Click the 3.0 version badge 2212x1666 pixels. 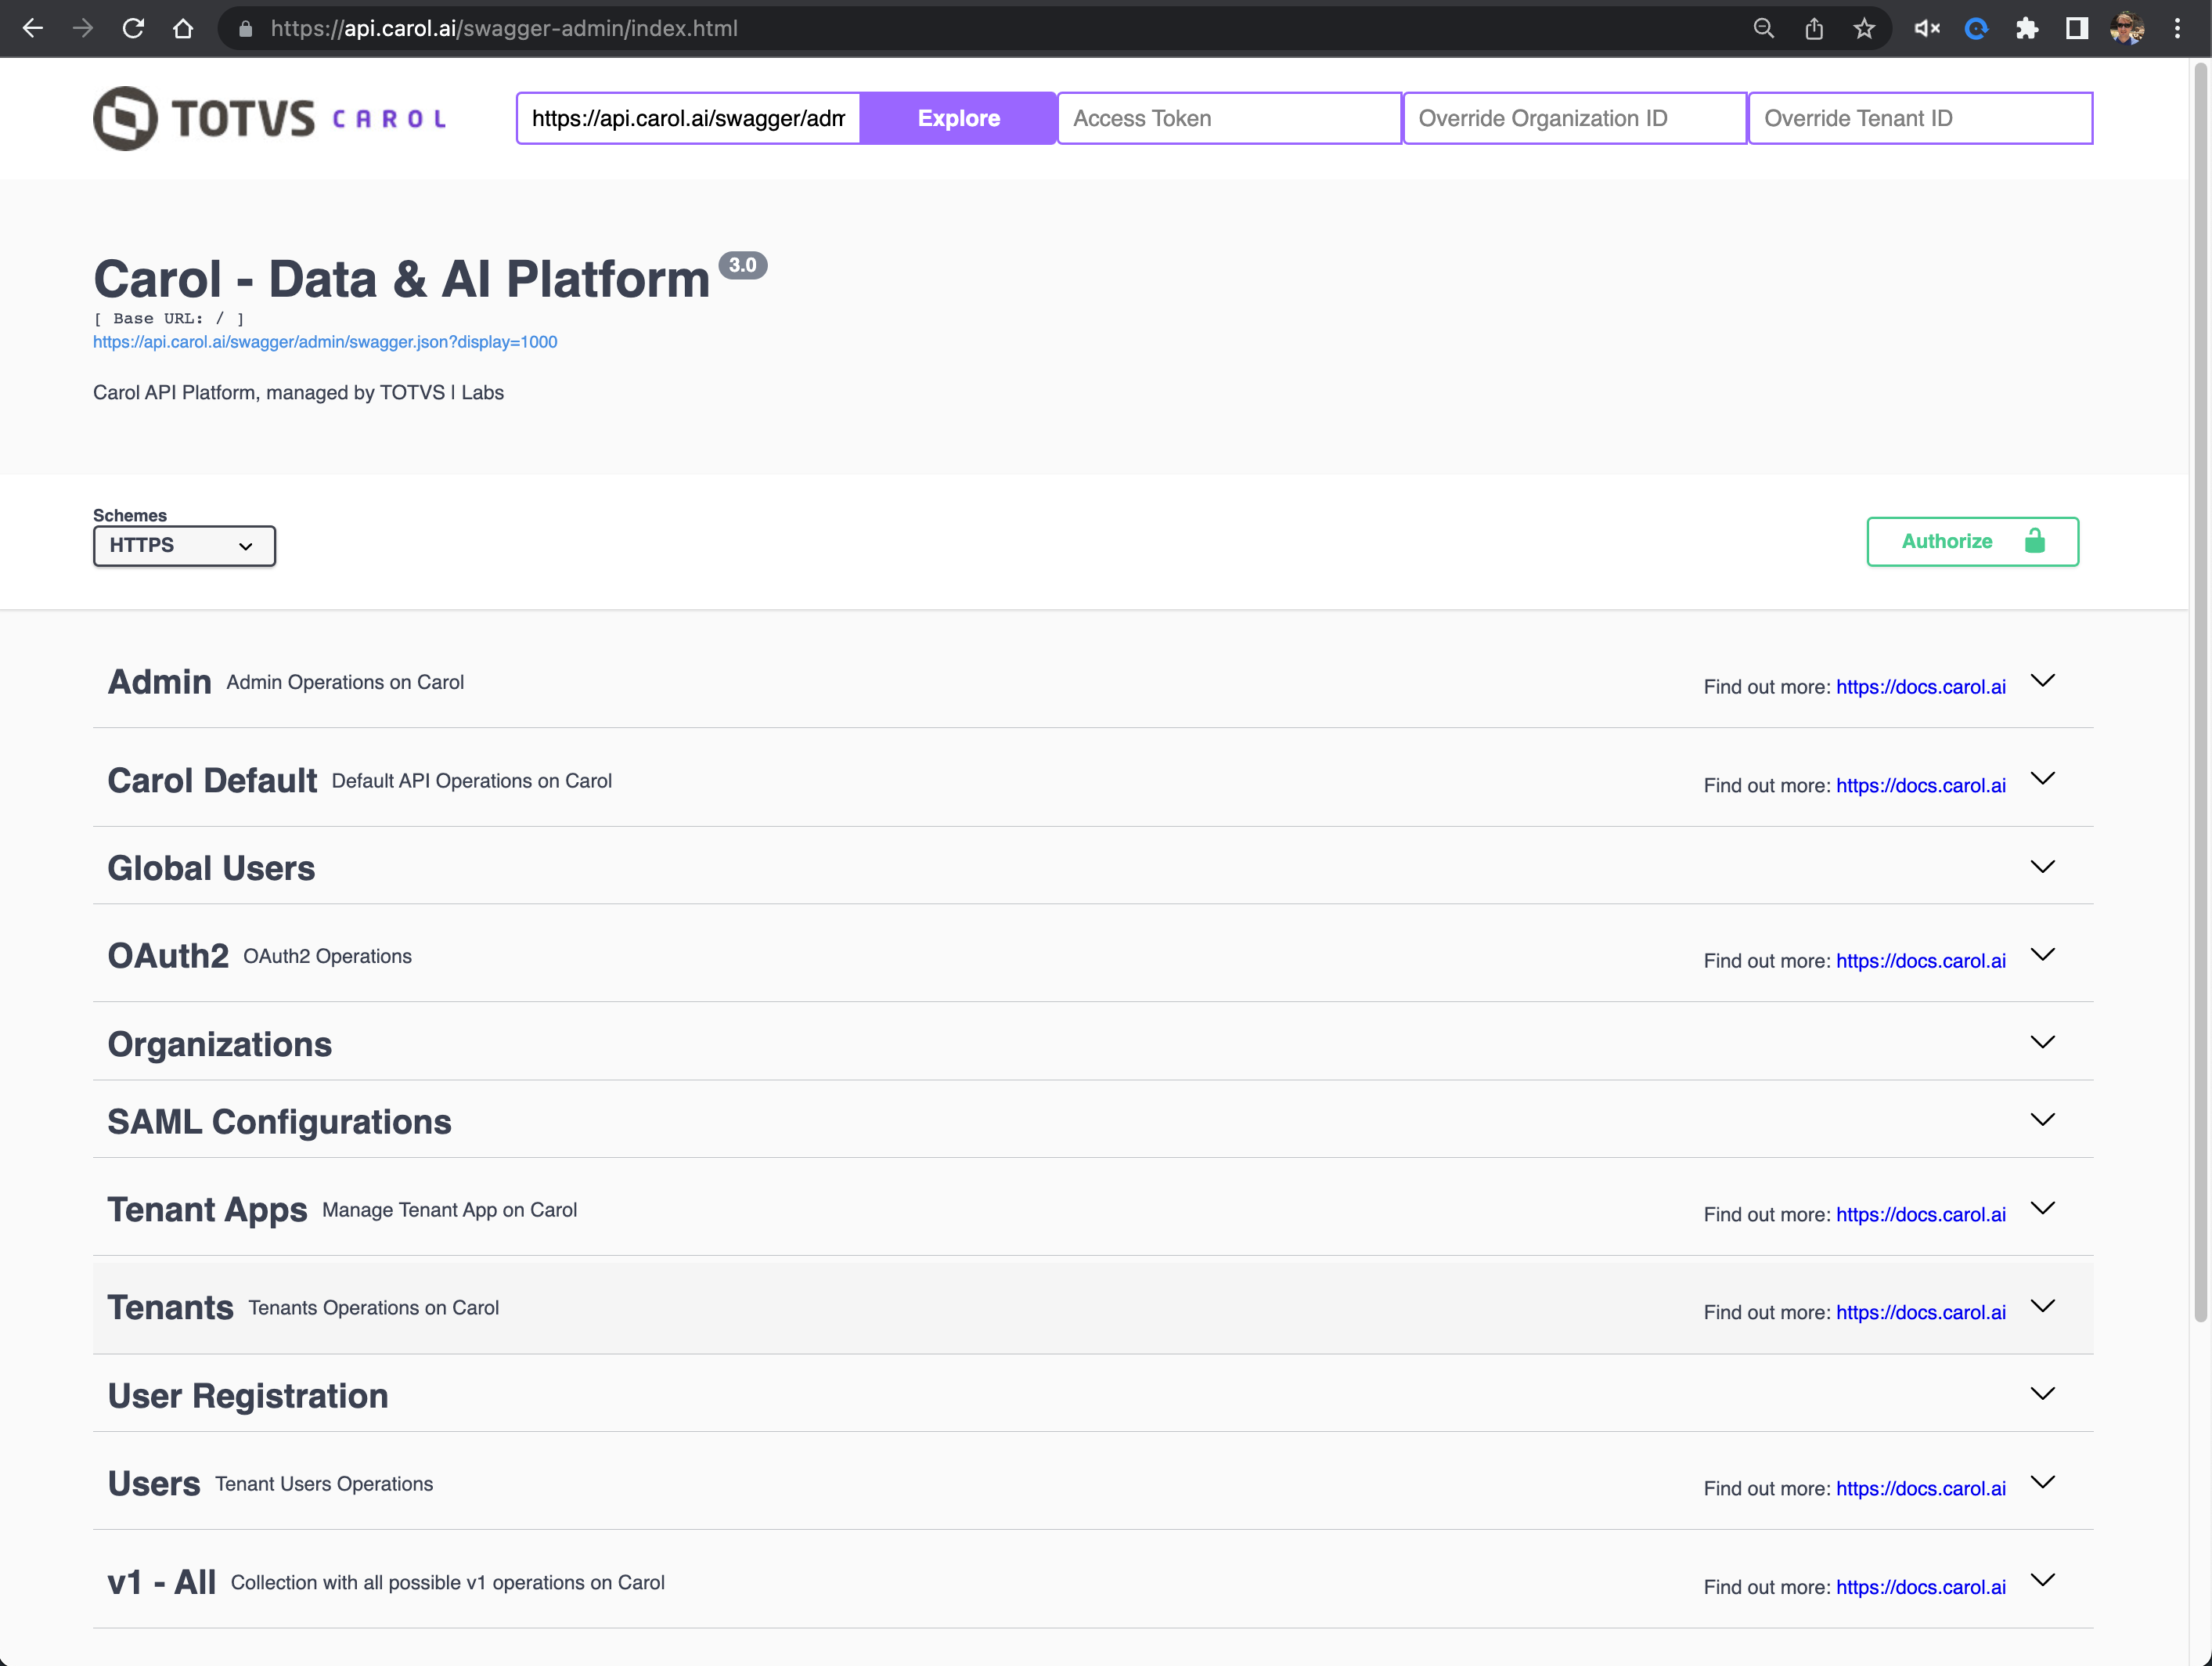(x=743, y=265)
